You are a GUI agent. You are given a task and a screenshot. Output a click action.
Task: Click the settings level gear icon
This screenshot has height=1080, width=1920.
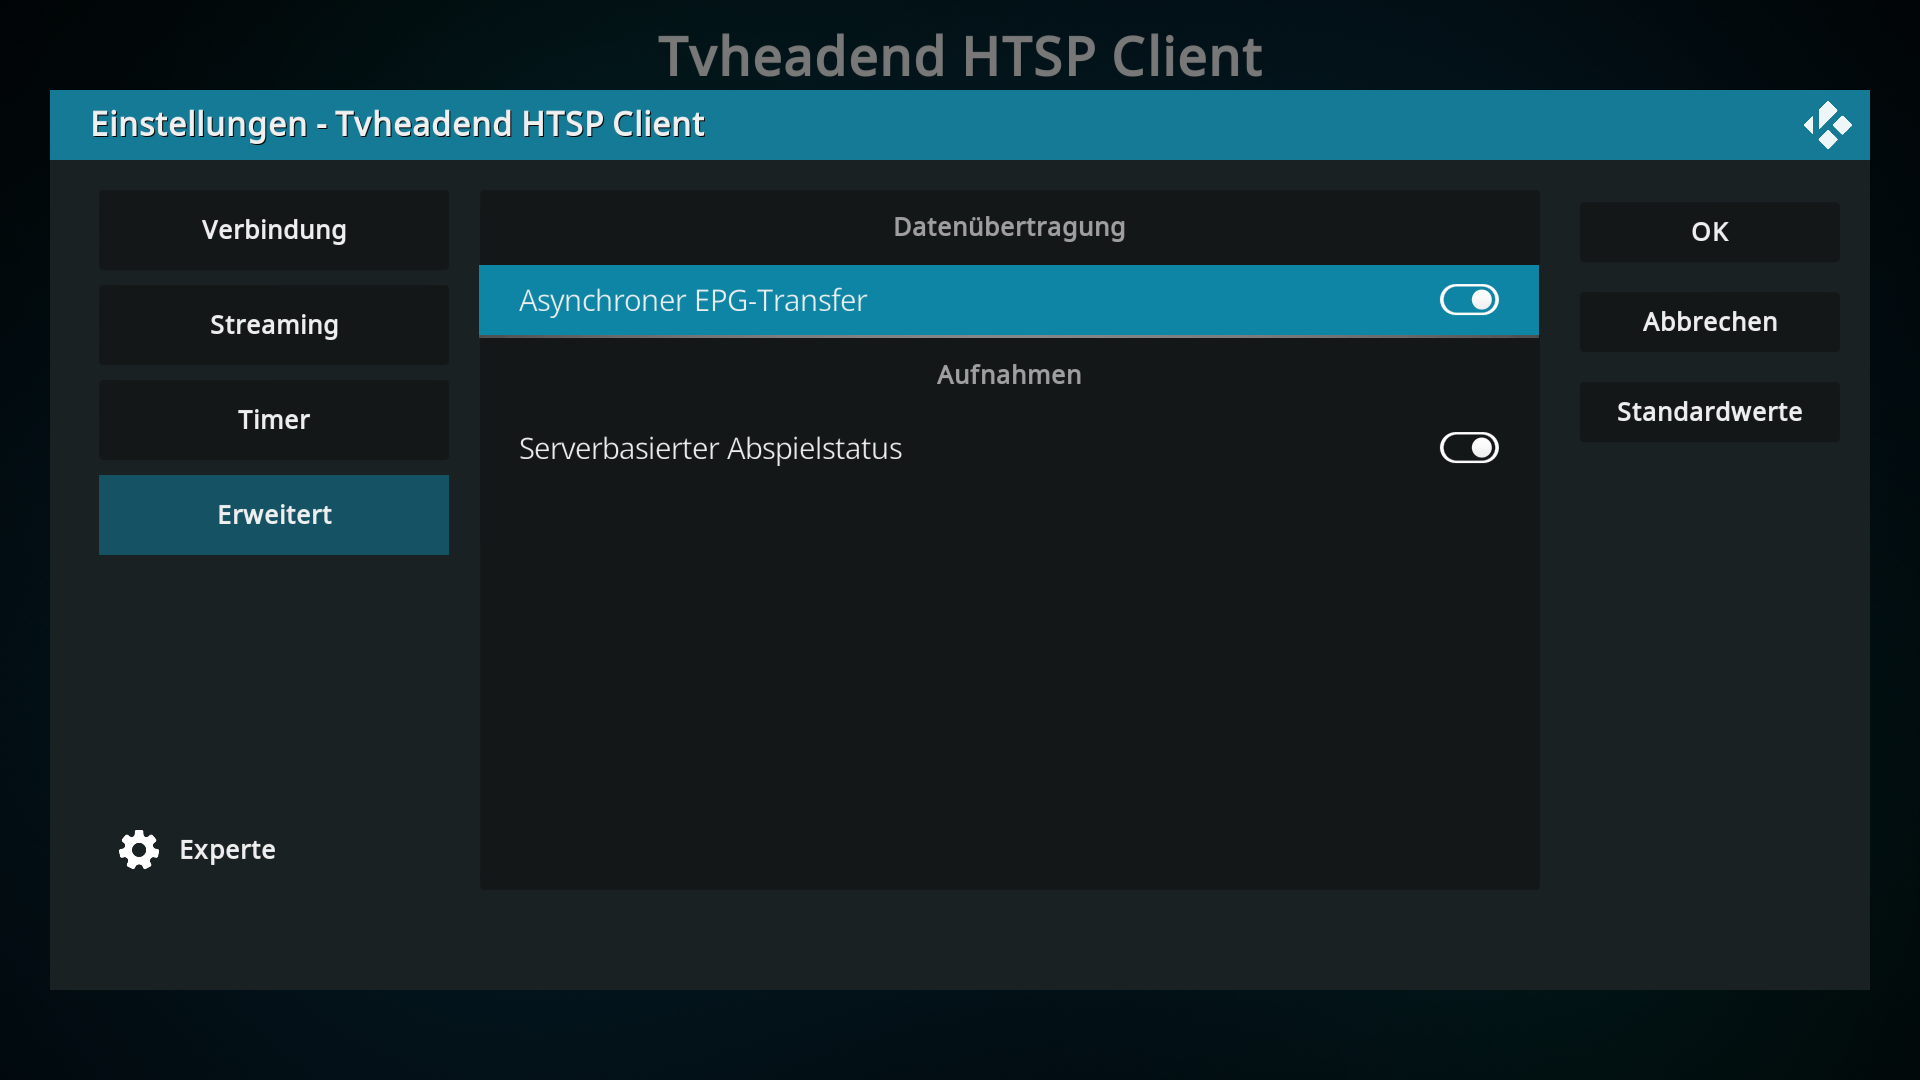139,850
